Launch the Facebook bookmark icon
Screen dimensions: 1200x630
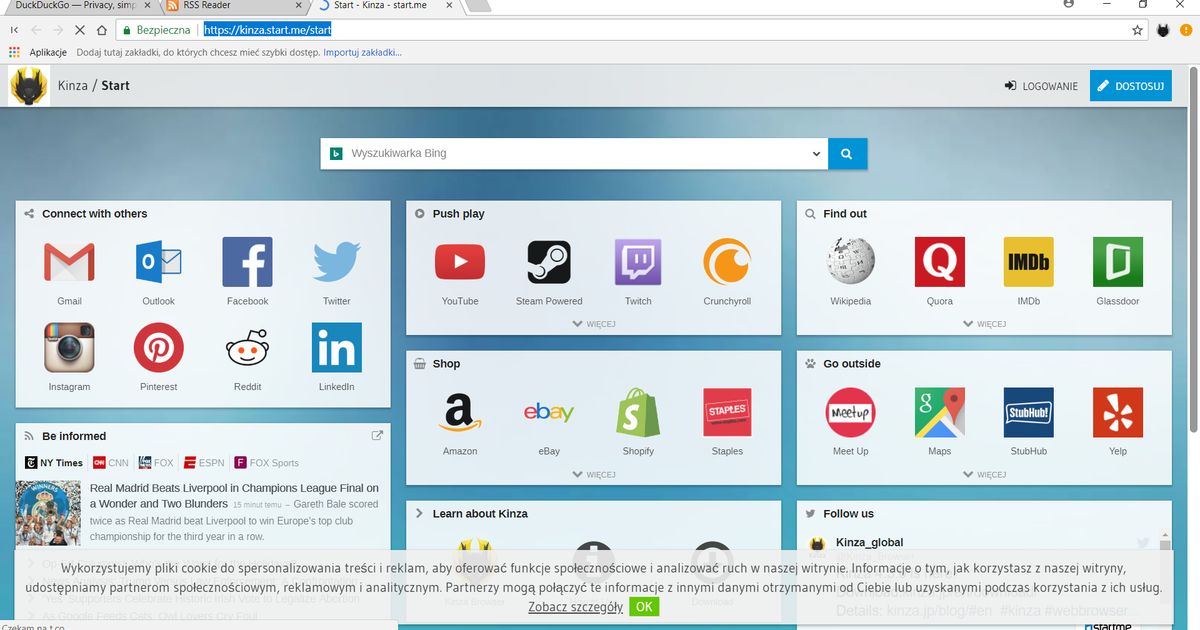point(247,262)
